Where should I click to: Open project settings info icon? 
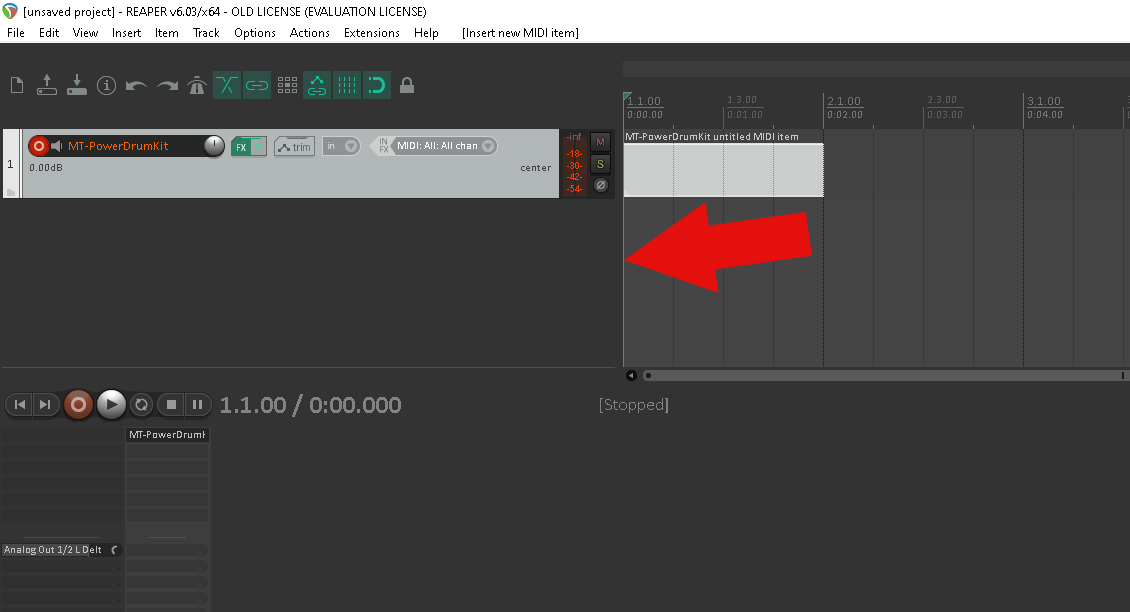[107, 86]
